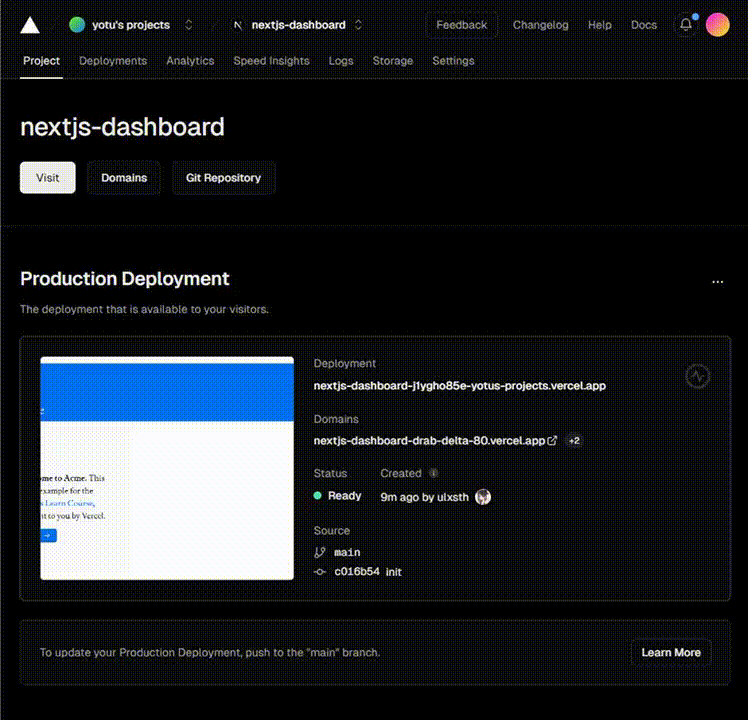Click the Git Repository button
Viewport: 748px width, 720px height.
223,177
